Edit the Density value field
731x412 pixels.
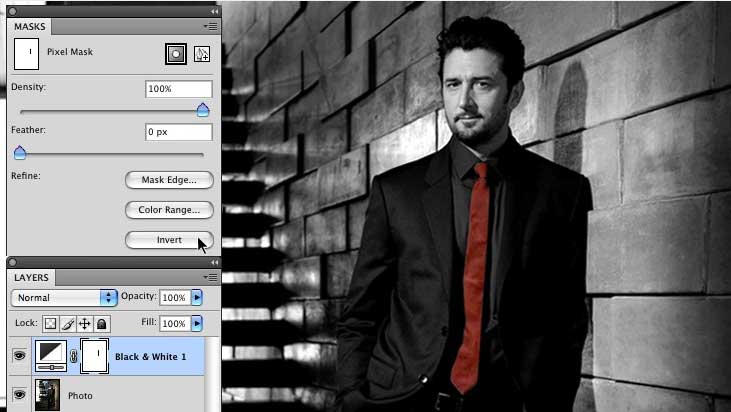179,89
